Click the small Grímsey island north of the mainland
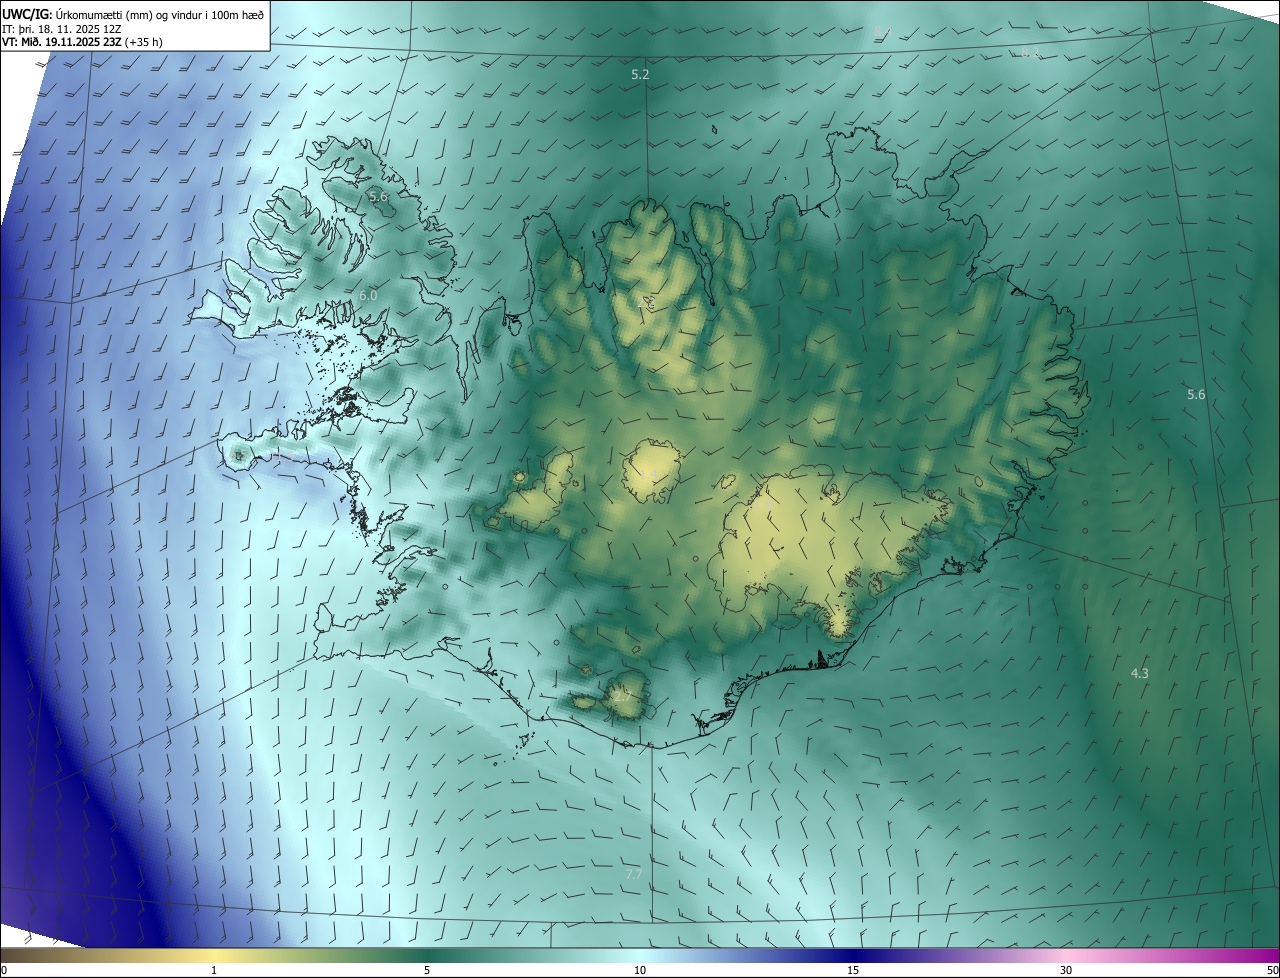This screenshot has width=1280, height=978. (x=716, y=129)
